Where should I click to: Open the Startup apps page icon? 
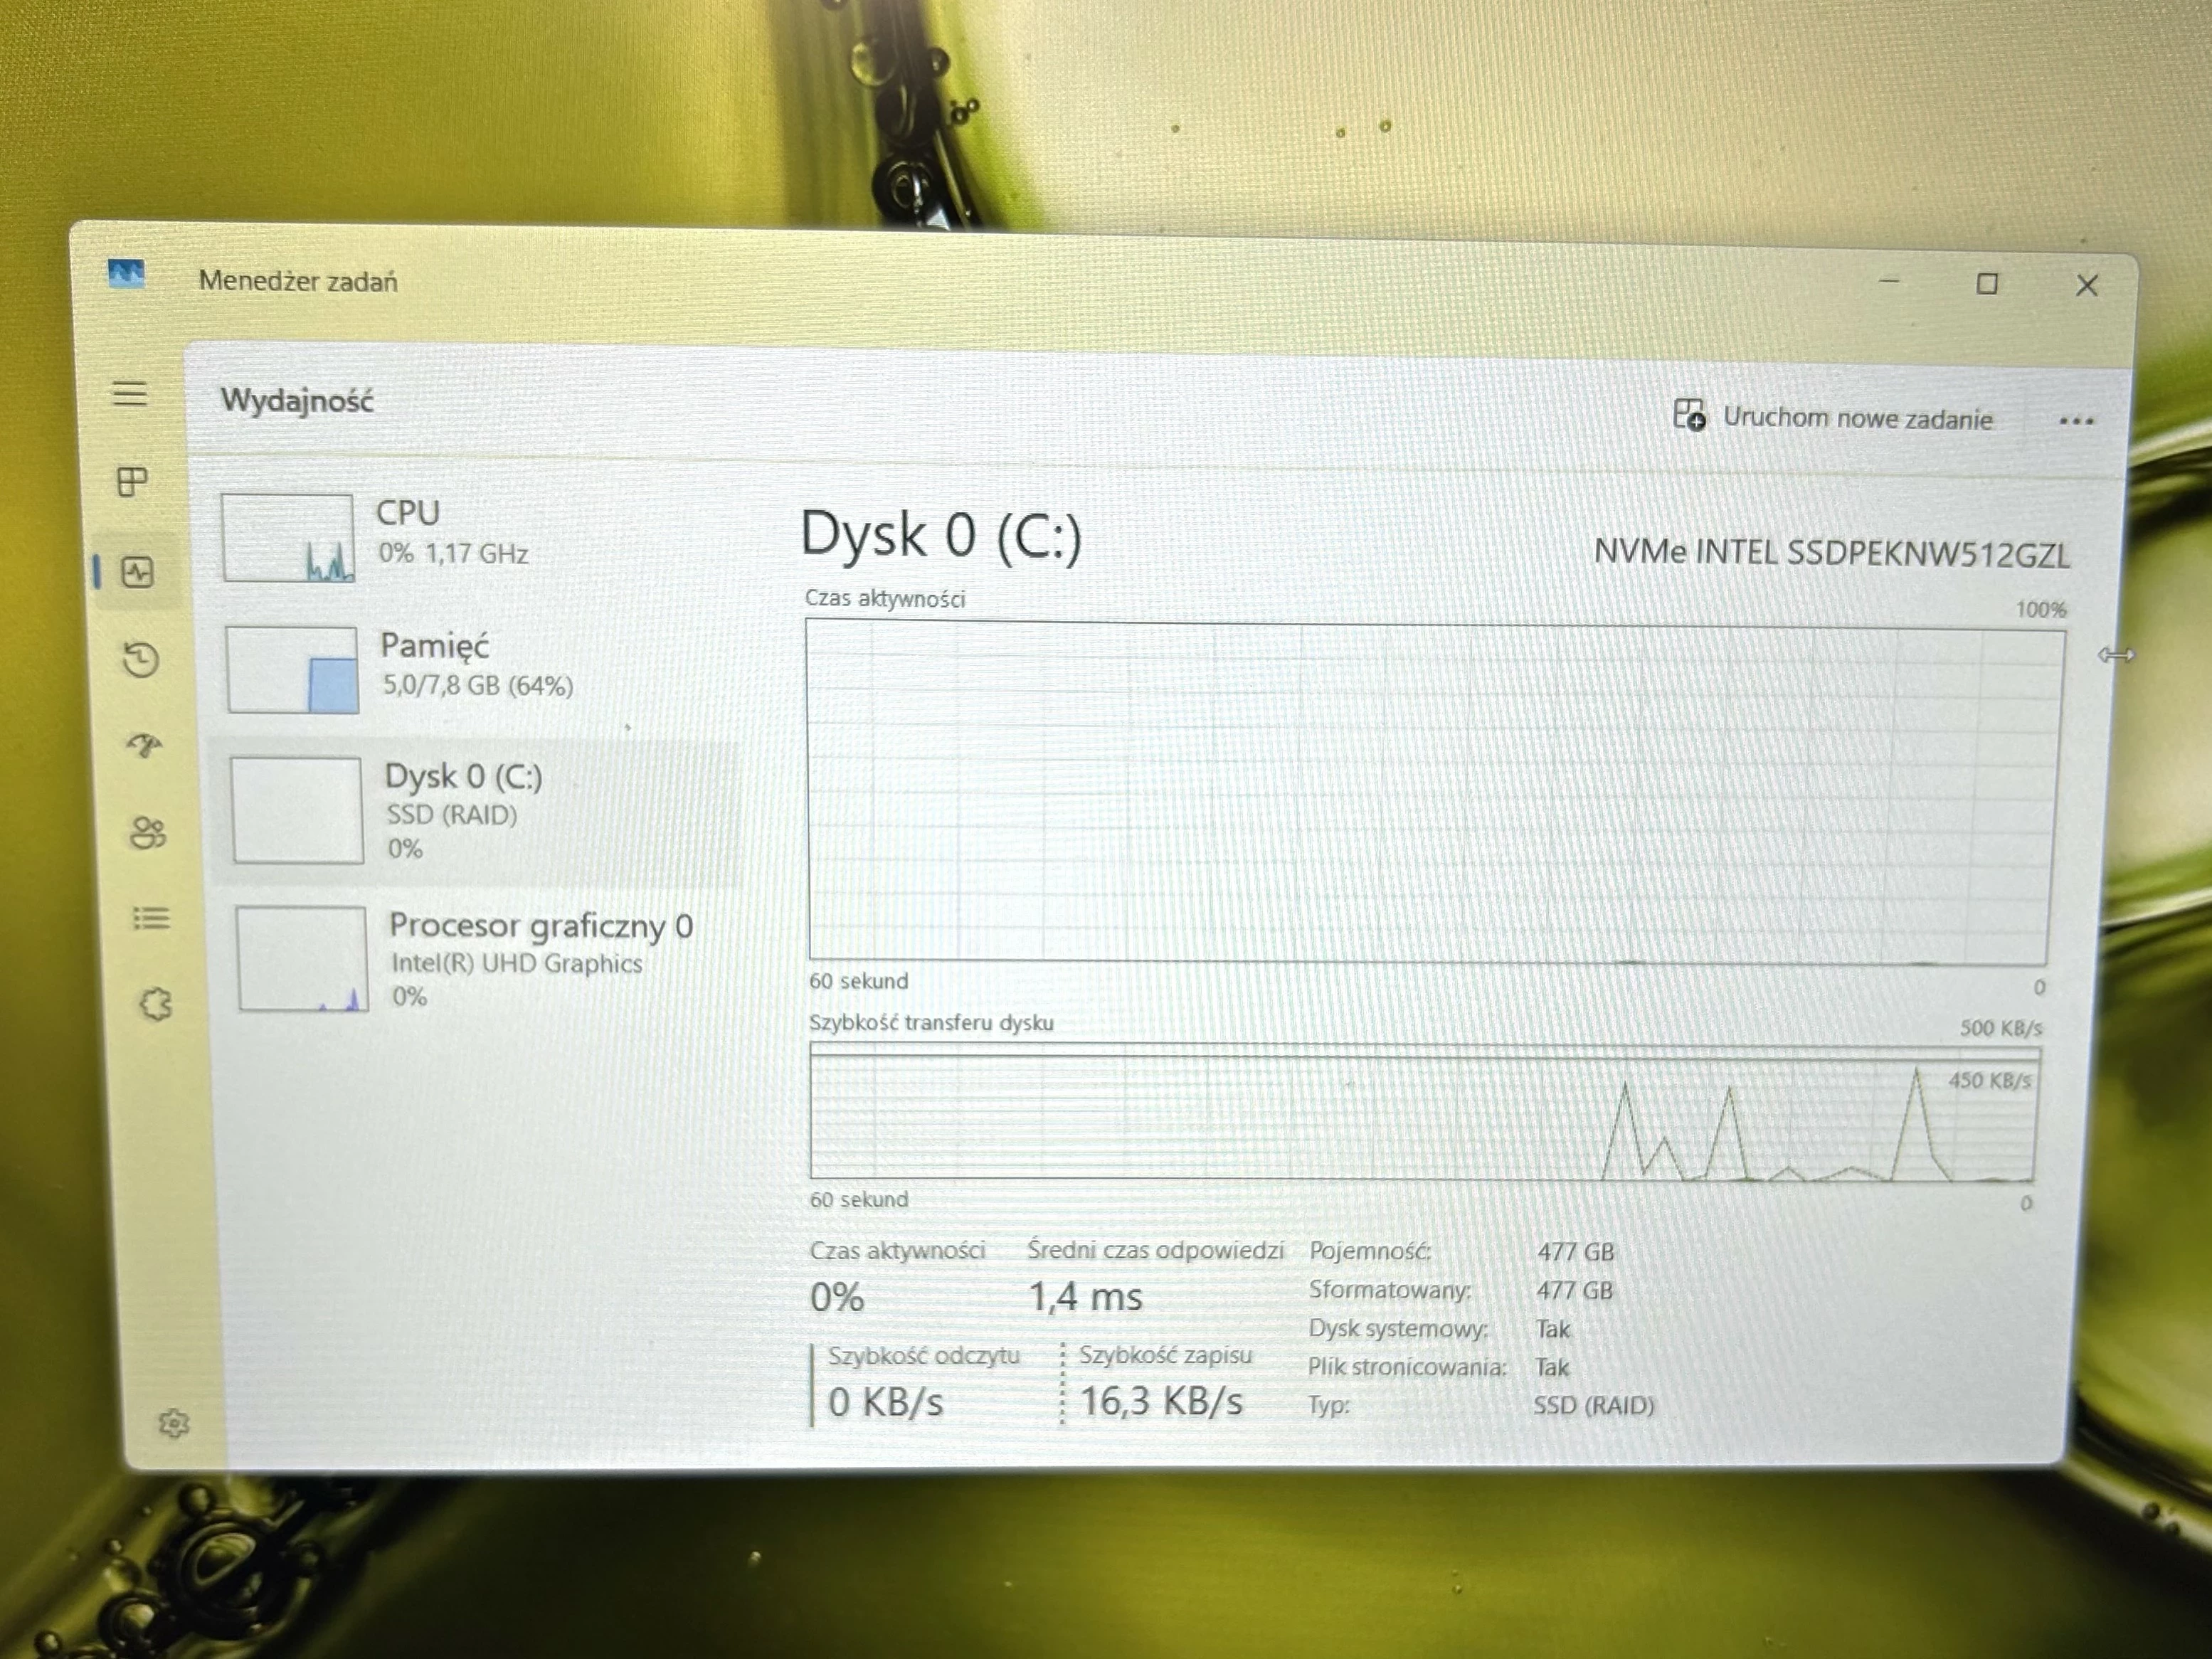[x=144, y=745]
